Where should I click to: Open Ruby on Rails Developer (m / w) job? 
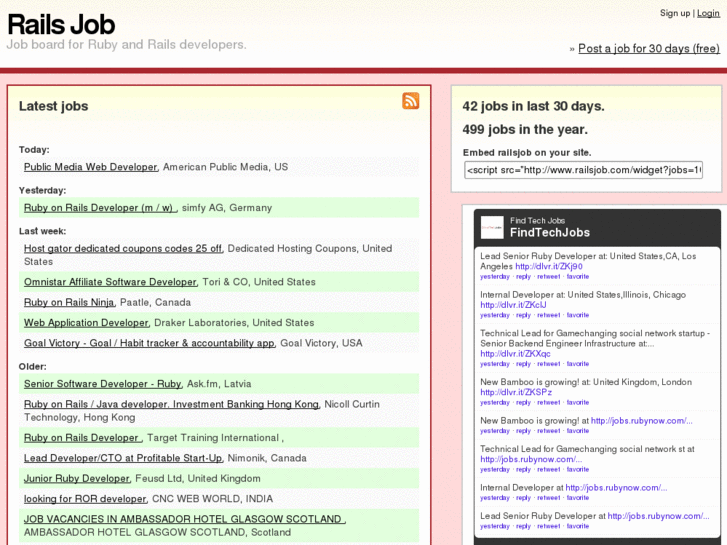[x=99, y=208]
